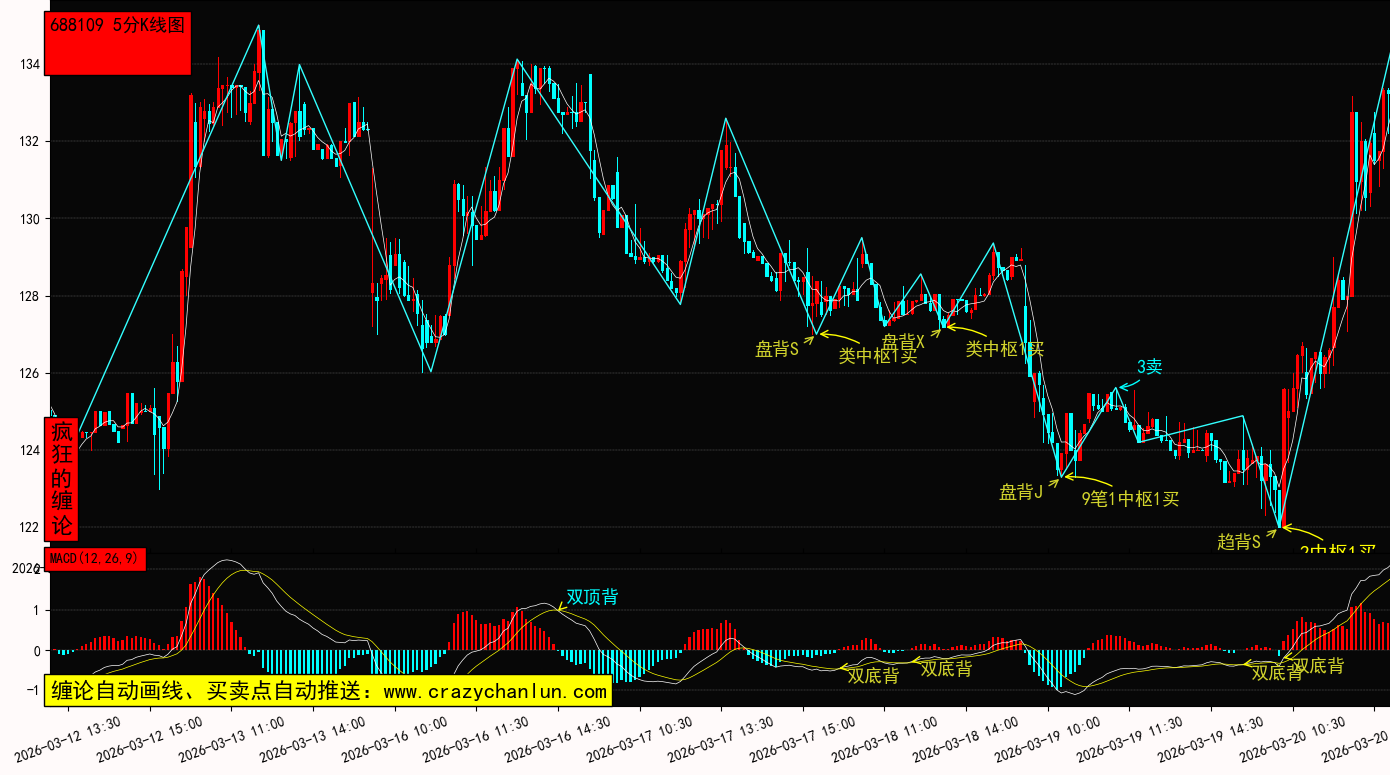The image size is (1390, 775).
Task: Click the 134 price axis label
Action: (x=28, y=65)
